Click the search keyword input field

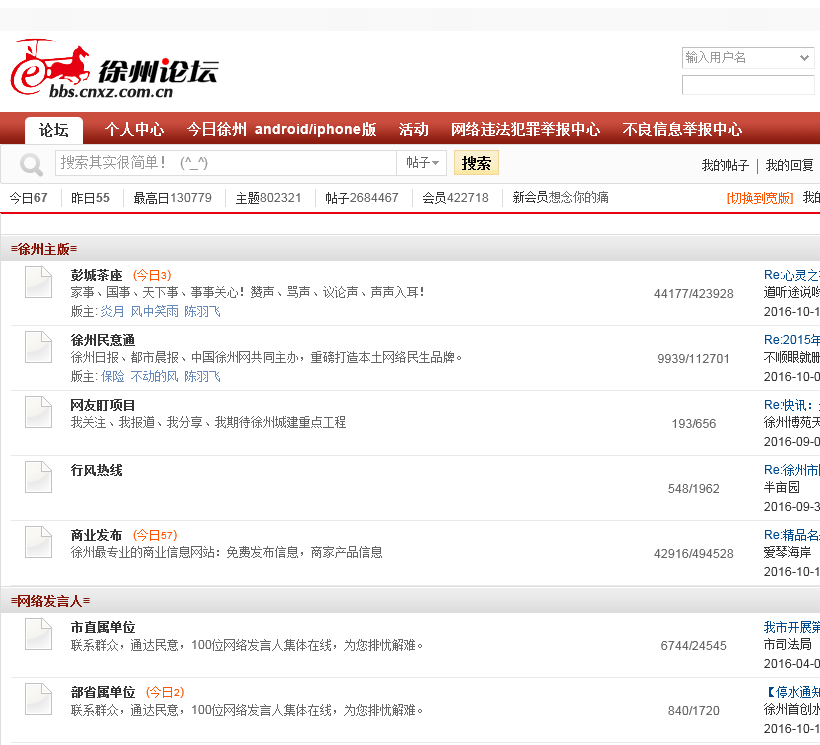[x=226, y=163]
